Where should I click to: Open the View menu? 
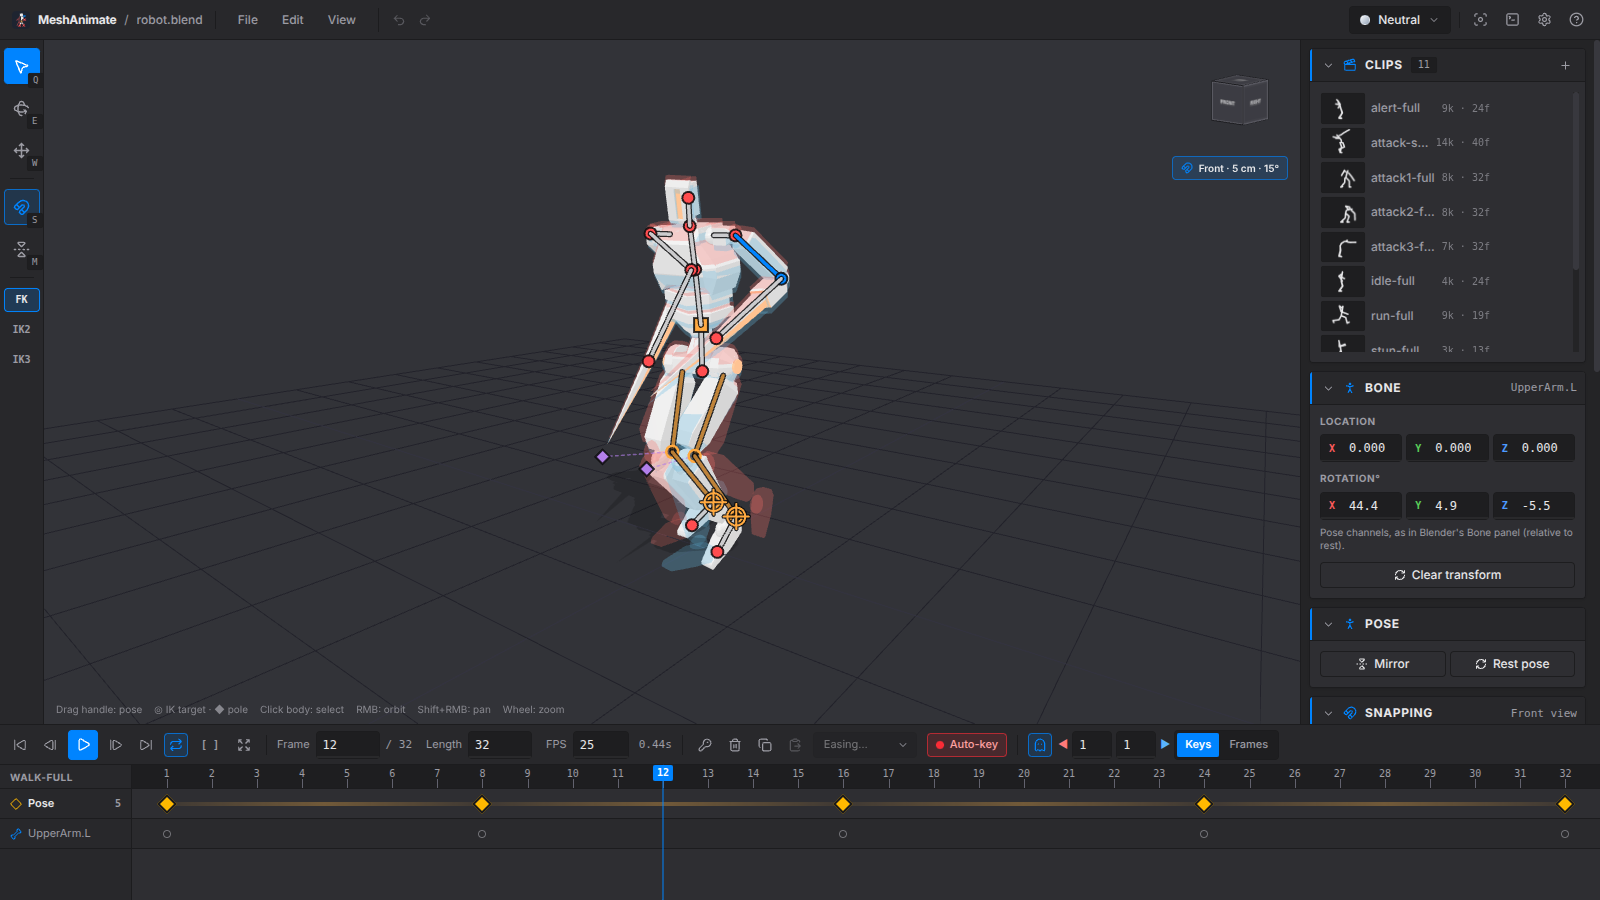pos(342,20)
